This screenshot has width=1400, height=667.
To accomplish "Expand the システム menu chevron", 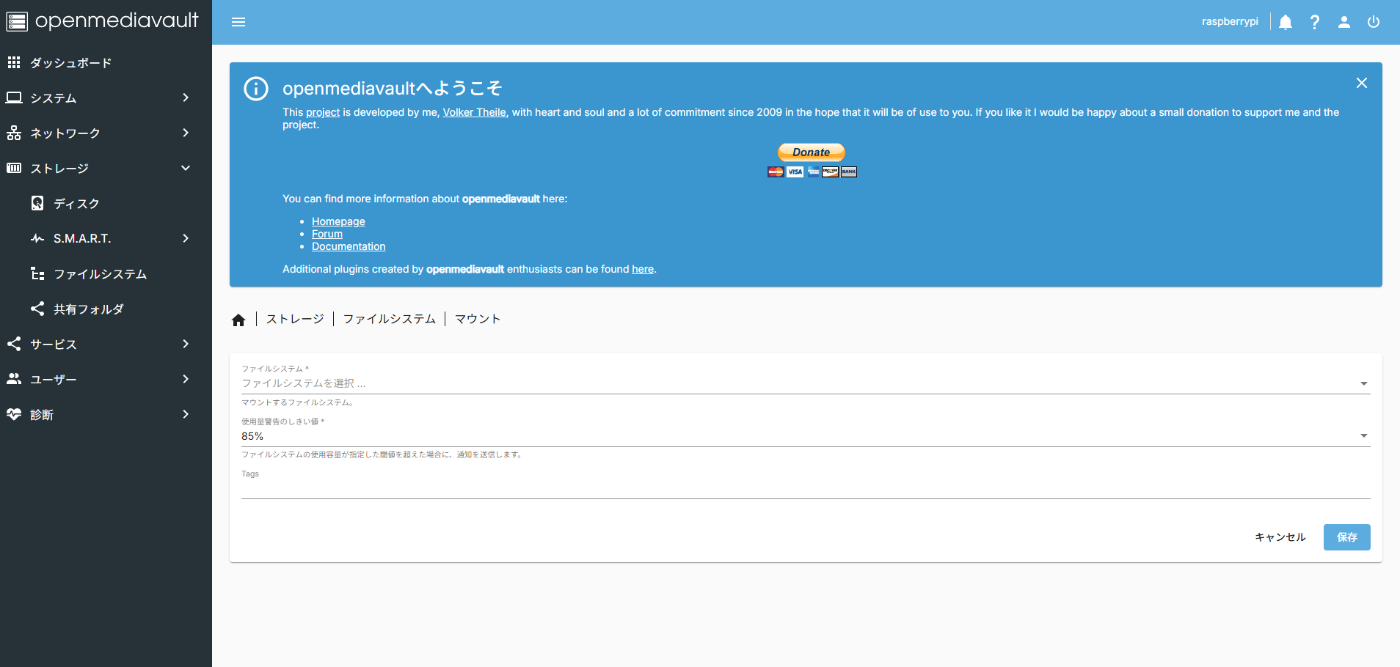I will click(x=186, y=98).
